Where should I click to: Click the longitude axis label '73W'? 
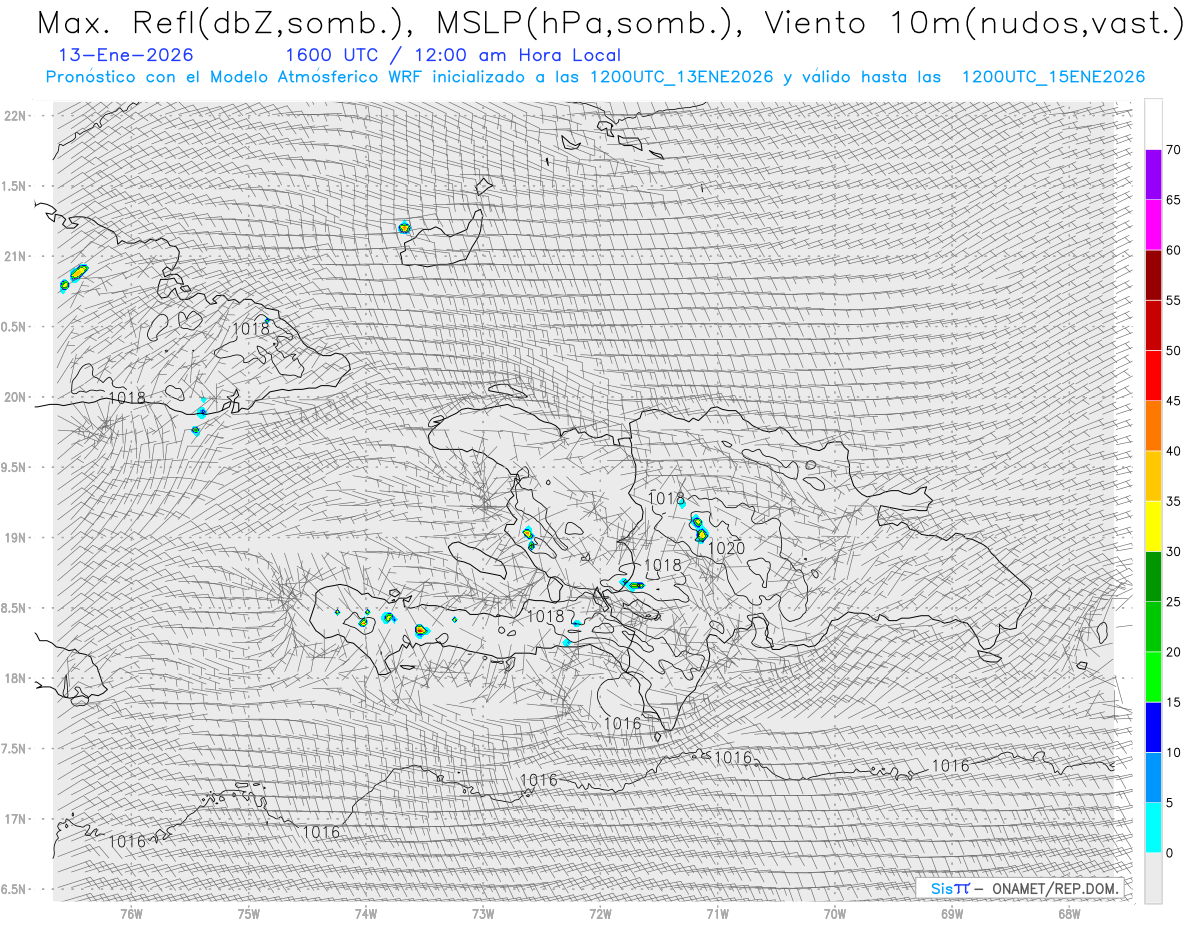pos(483,913)
